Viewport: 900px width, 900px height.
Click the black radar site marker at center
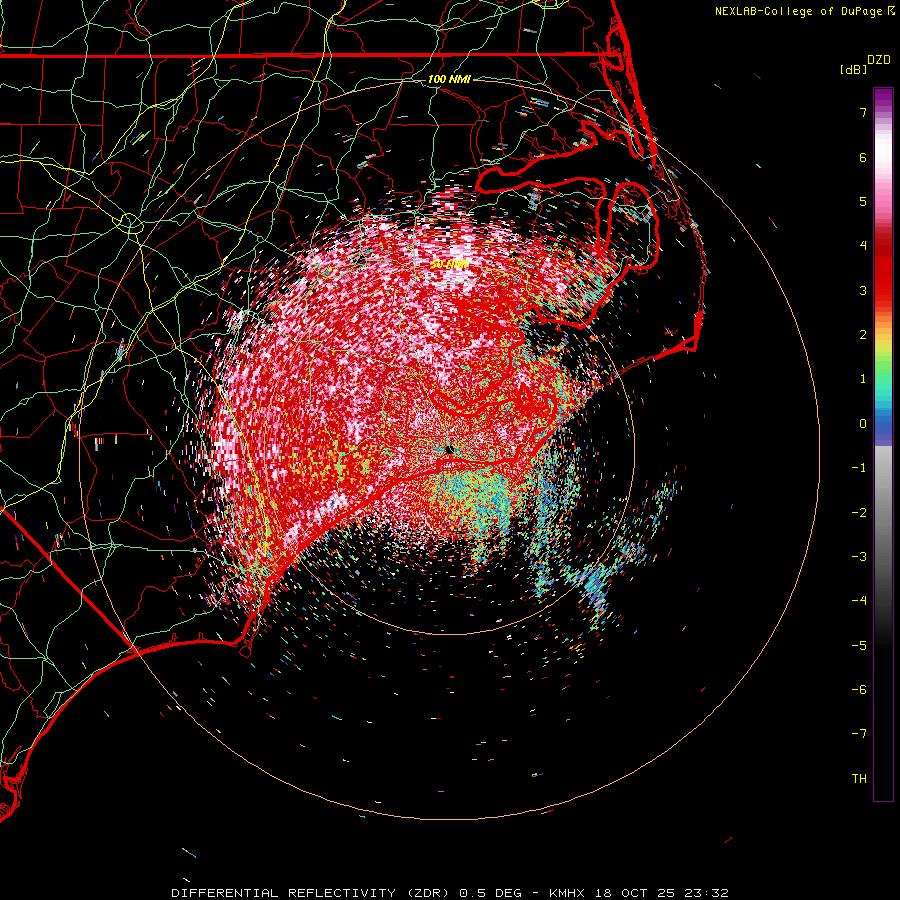pyautogui.click(x=449, y=449)
